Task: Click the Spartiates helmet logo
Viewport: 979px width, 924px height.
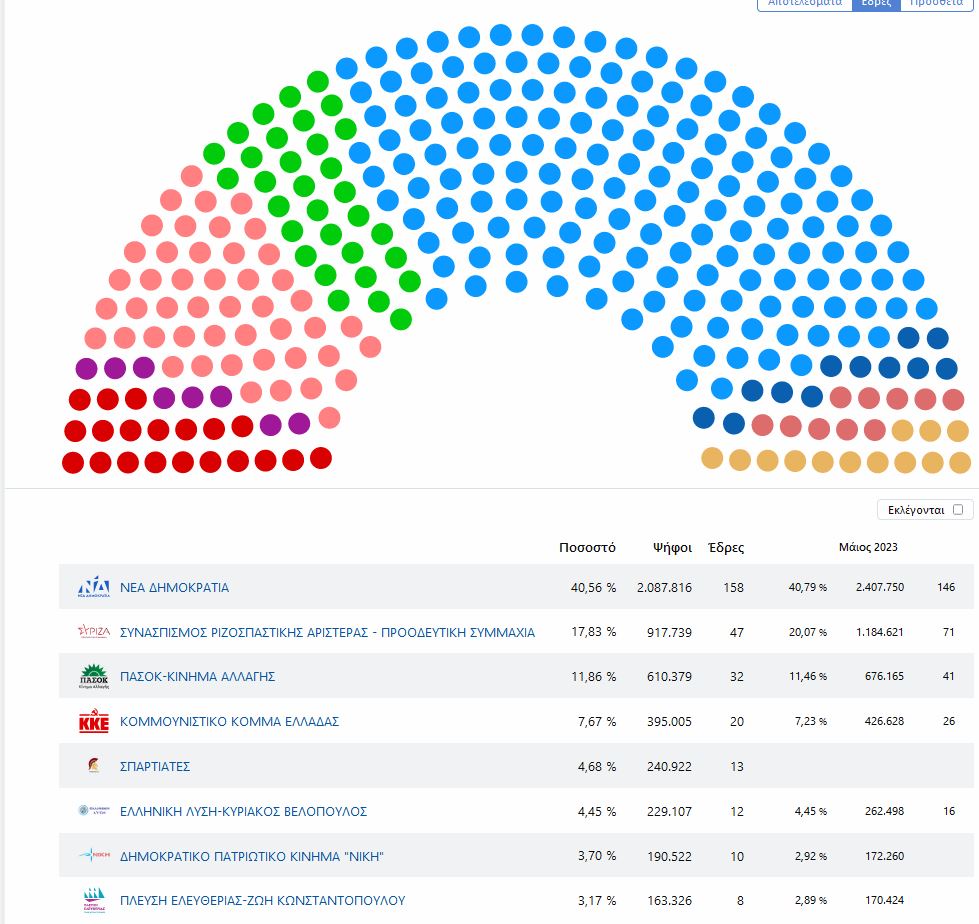Action: click(93, 766)
